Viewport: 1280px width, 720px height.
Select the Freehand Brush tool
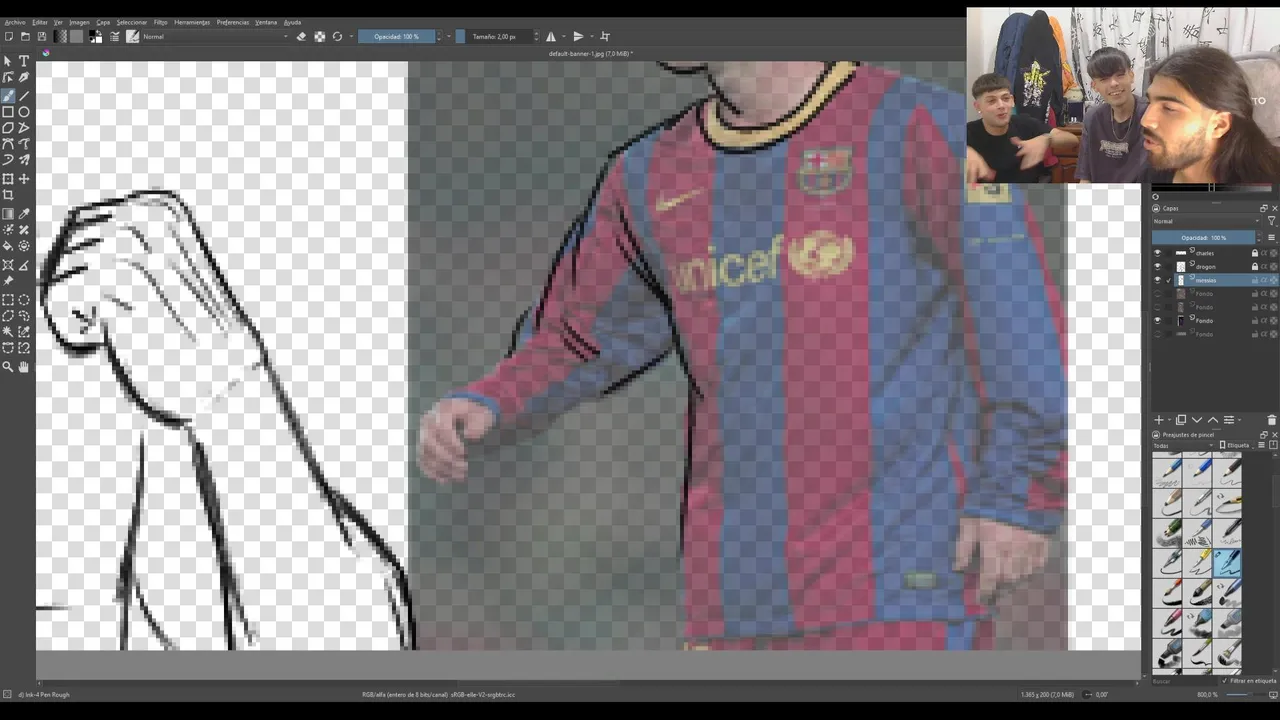(8, 96)
